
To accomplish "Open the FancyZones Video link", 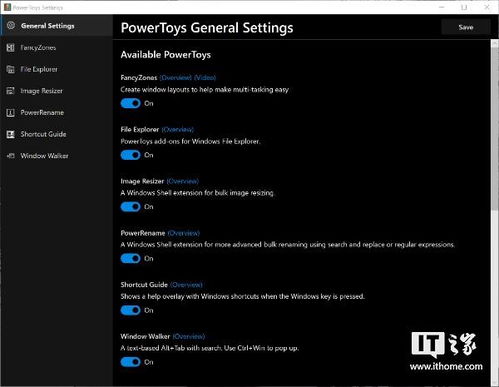I will click(205, 78).
